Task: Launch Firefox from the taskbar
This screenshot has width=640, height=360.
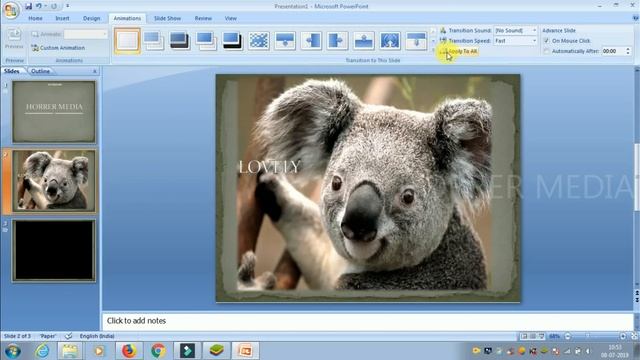Action: click(x=129, y=351)
